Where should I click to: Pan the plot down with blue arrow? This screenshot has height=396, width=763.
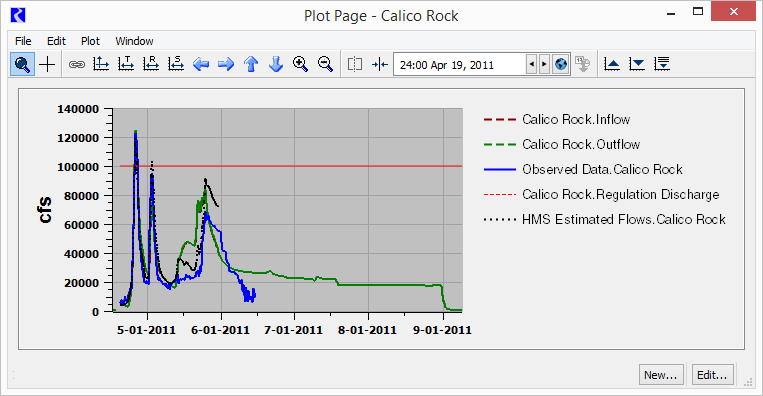point(276,64)
